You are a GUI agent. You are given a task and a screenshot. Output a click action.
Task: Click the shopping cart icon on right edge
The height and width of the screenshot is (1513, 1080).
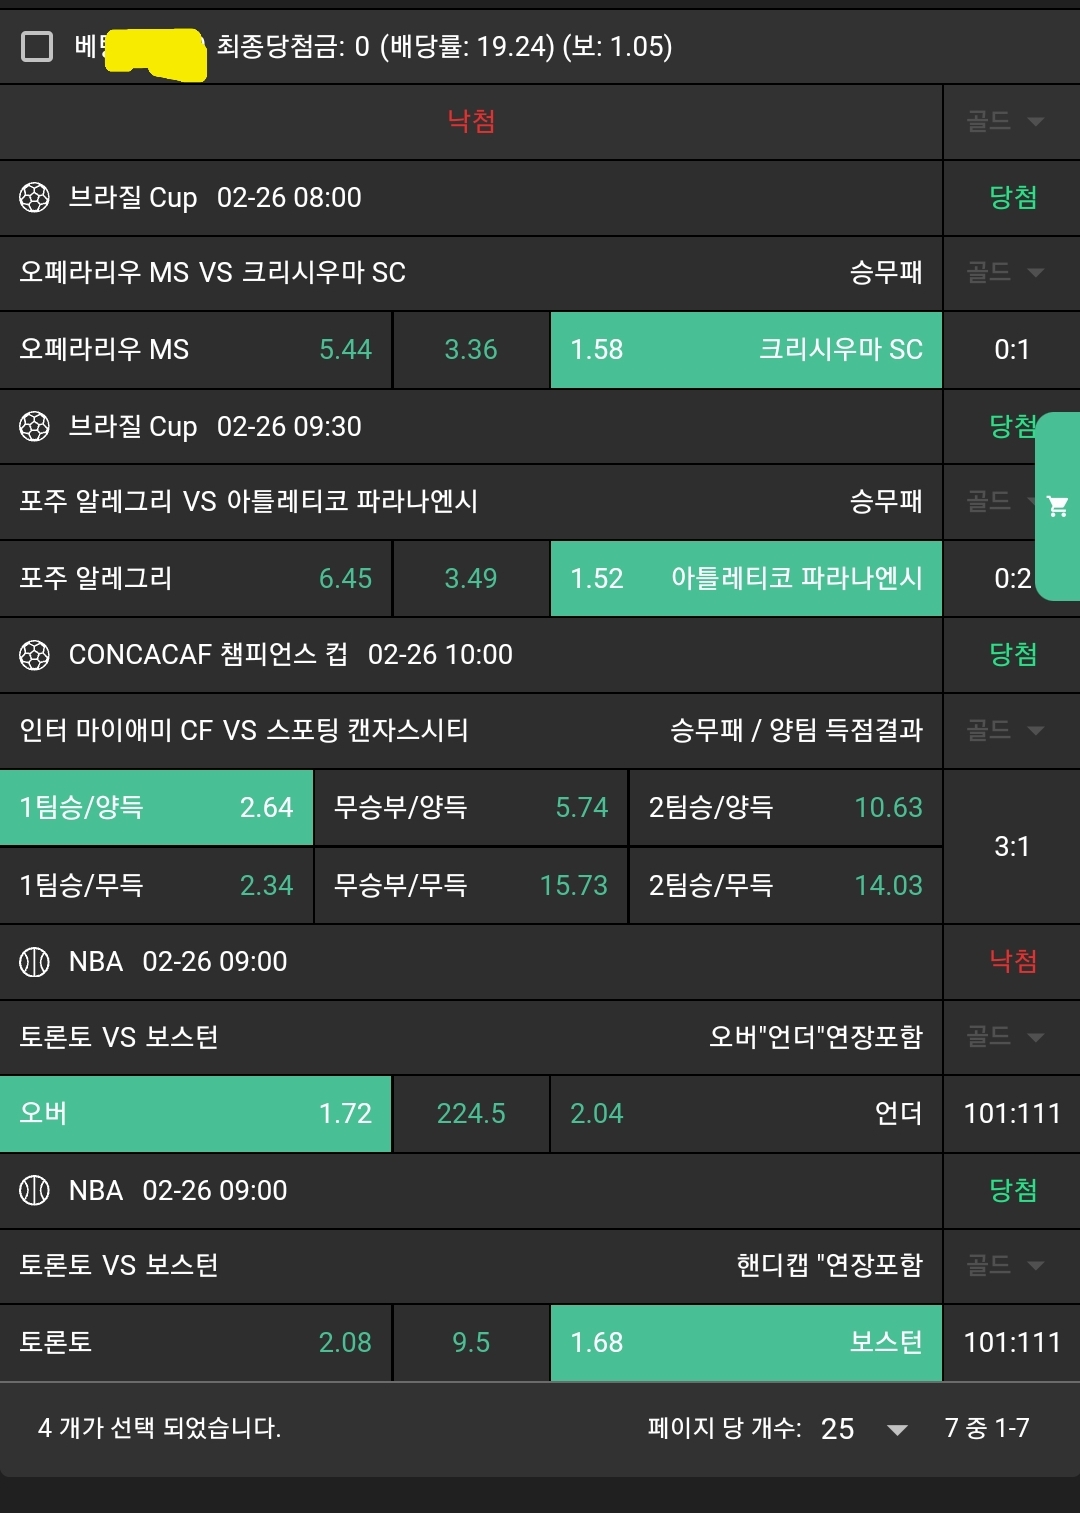pos(1057,506)
